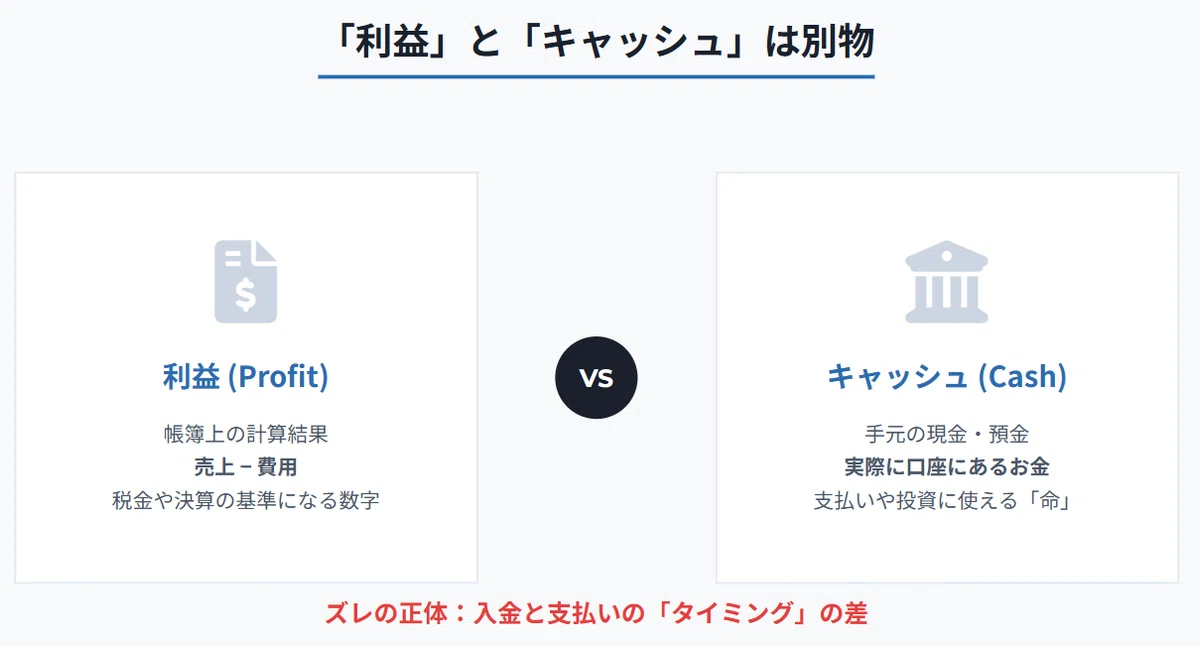Click the dark circular VS badge

[x=596, y=378]
